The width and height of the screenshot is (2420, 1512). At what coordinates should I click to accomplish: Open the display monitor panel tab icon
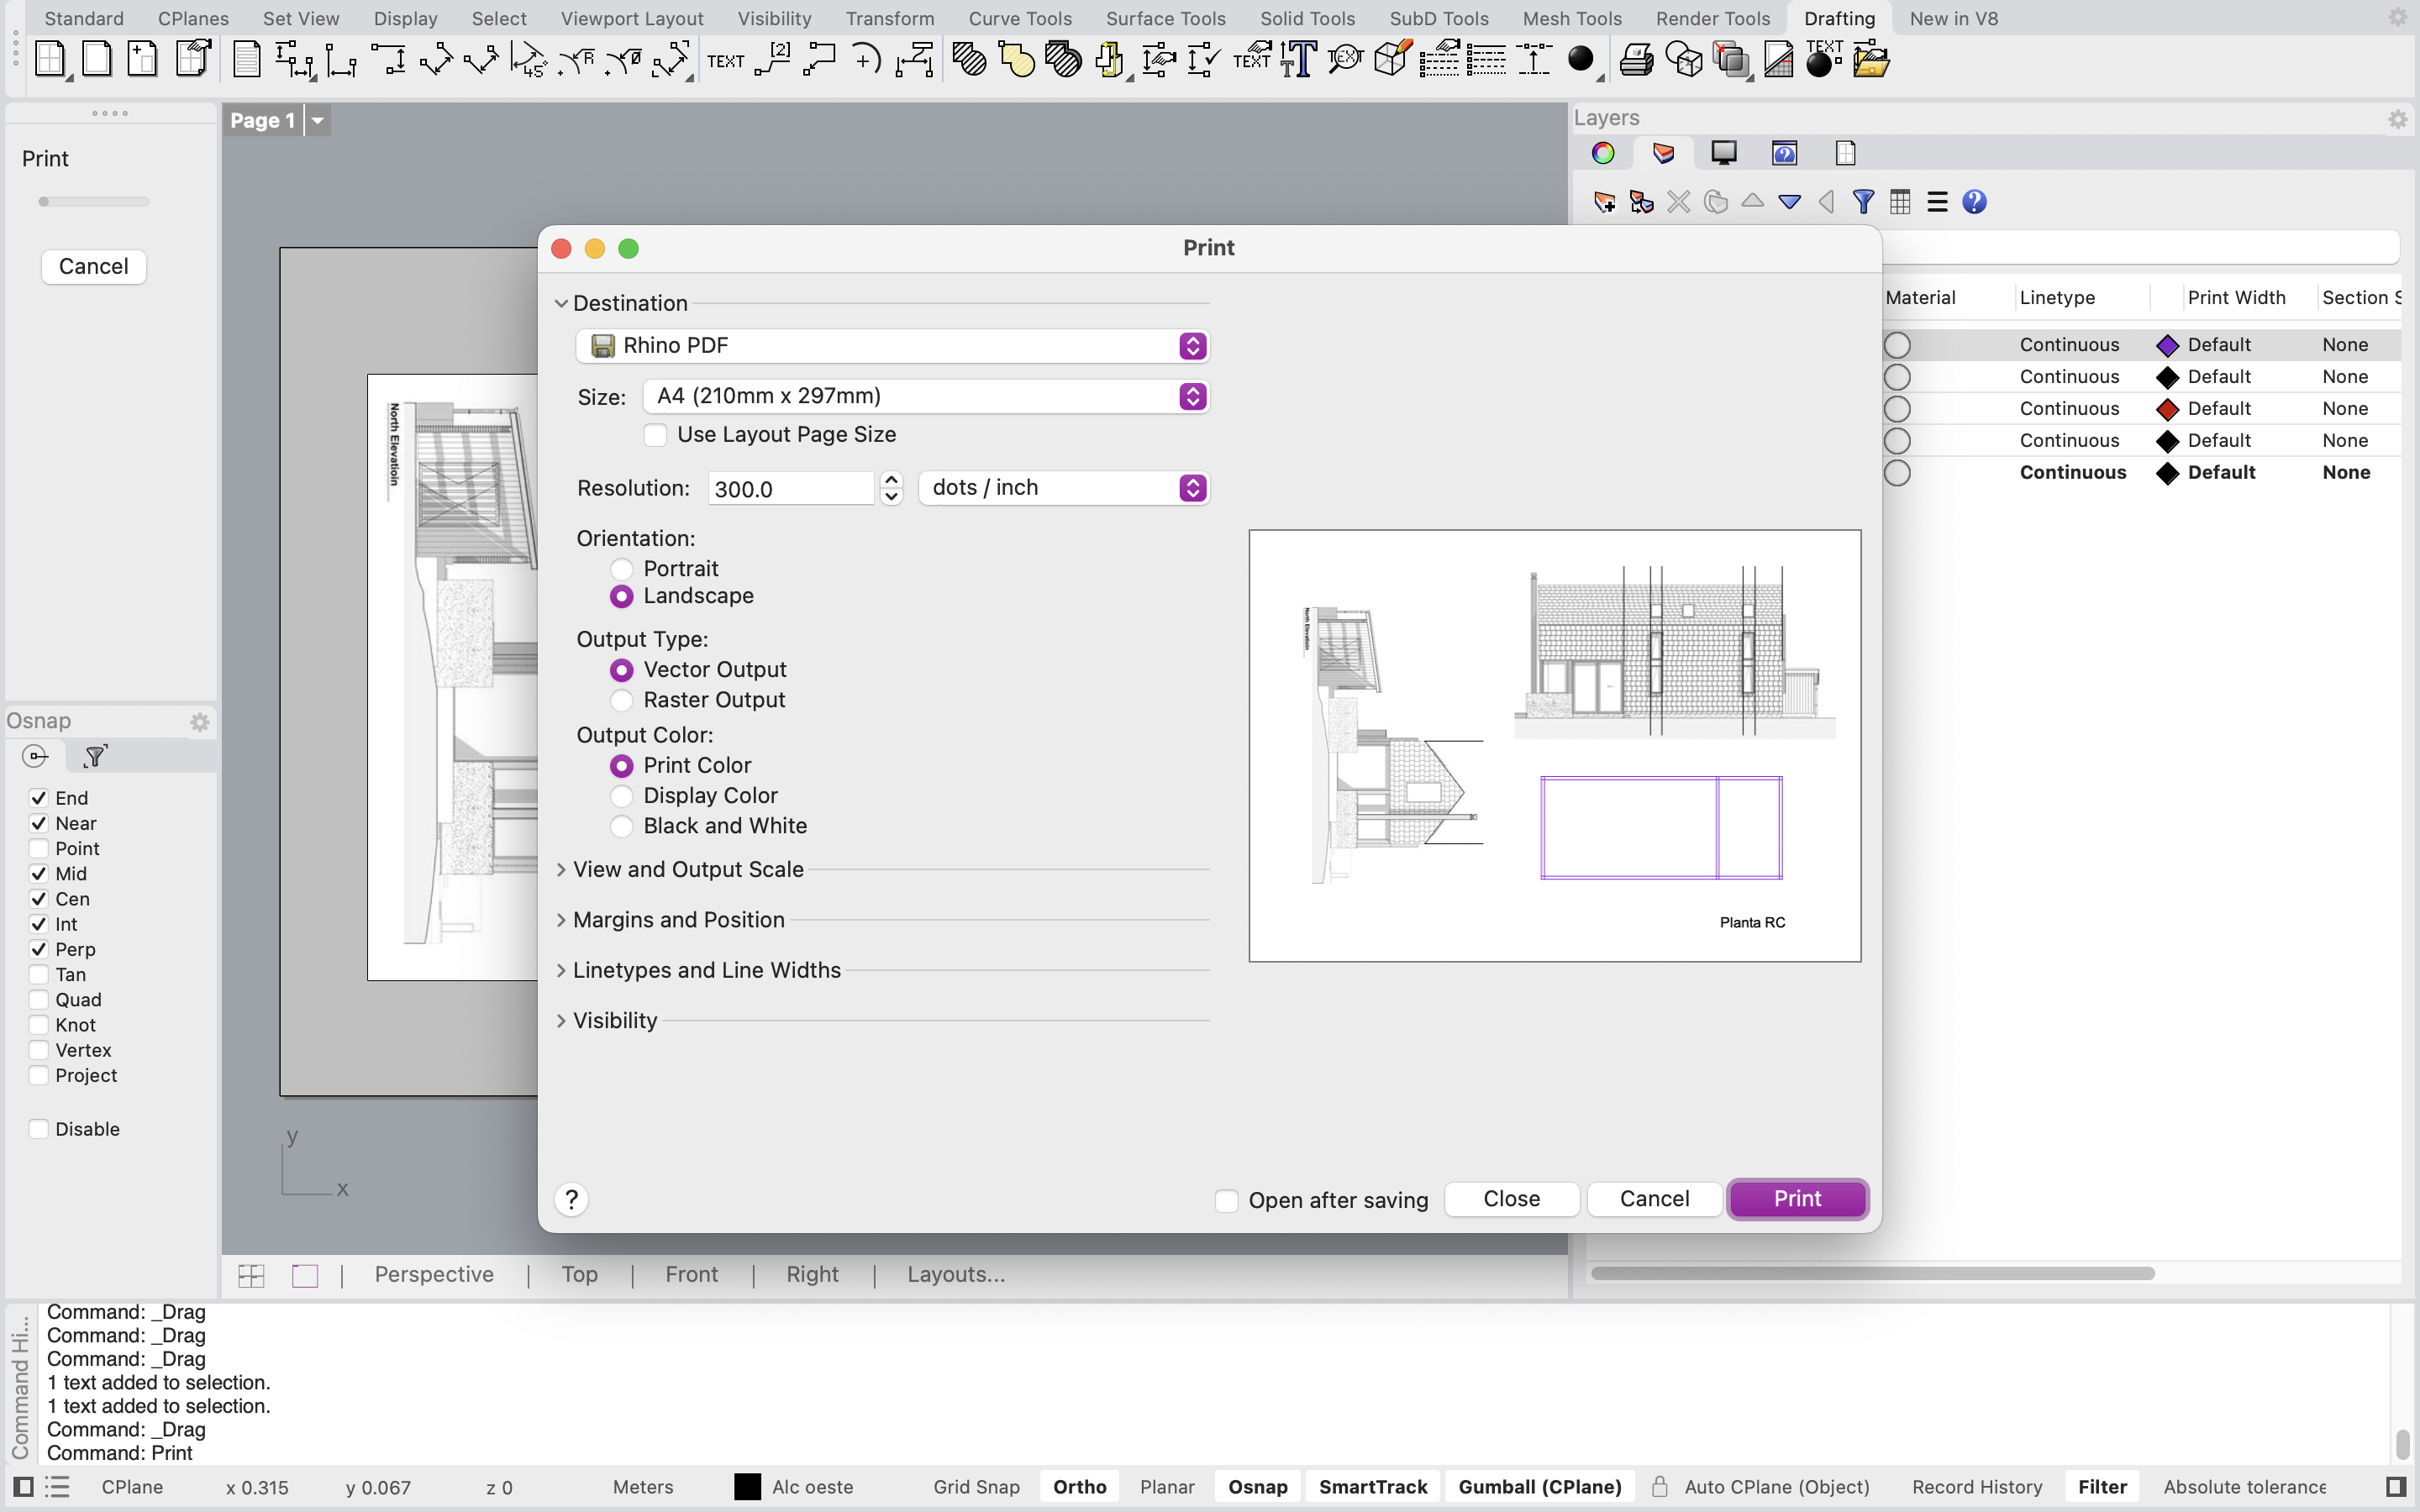point(1723,153)
